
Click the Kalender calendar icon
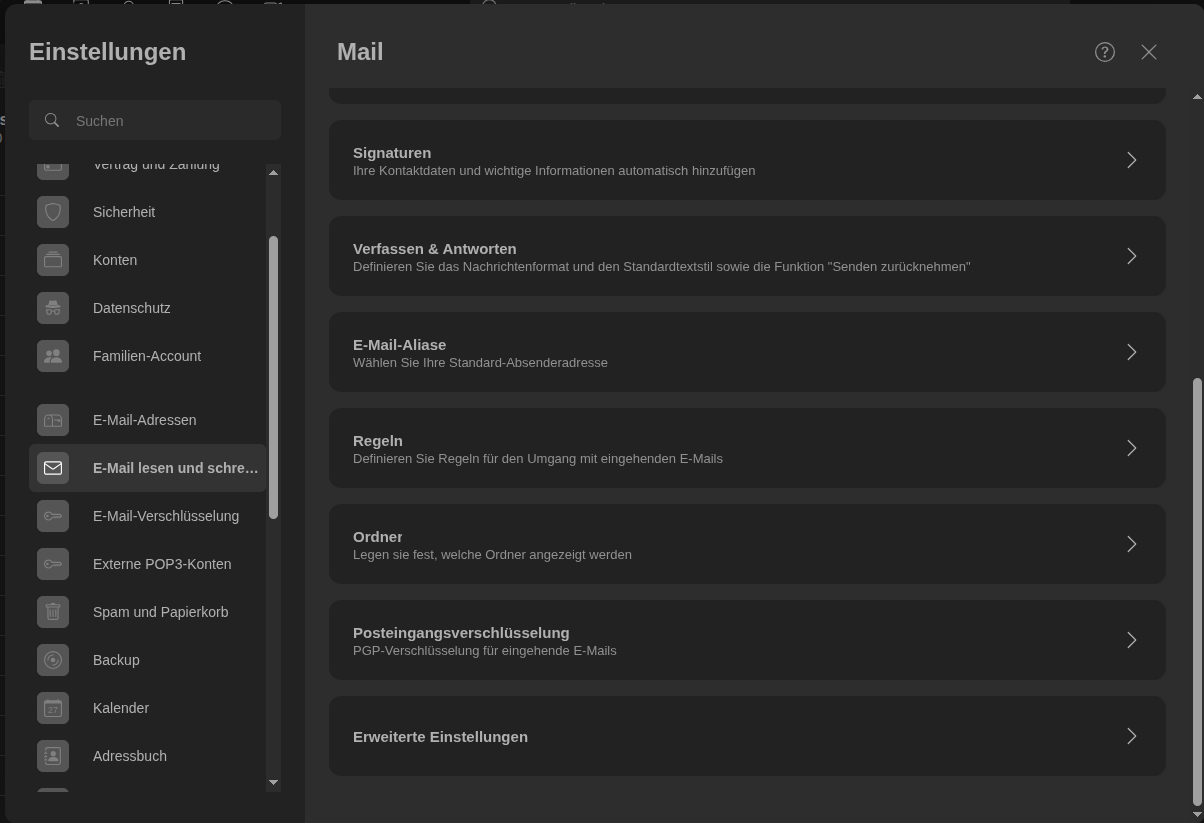click(x=53, y=708)
